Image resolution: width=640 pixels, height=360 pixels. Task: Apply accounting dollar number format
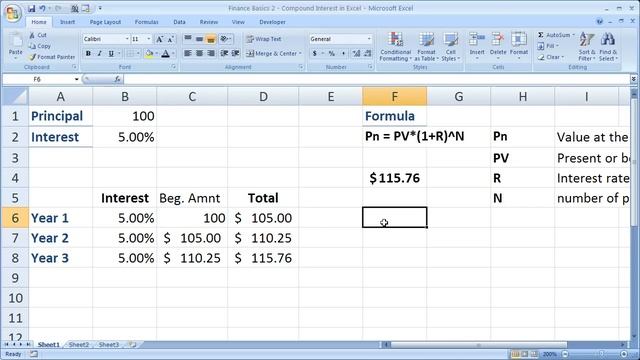point(314,53)
